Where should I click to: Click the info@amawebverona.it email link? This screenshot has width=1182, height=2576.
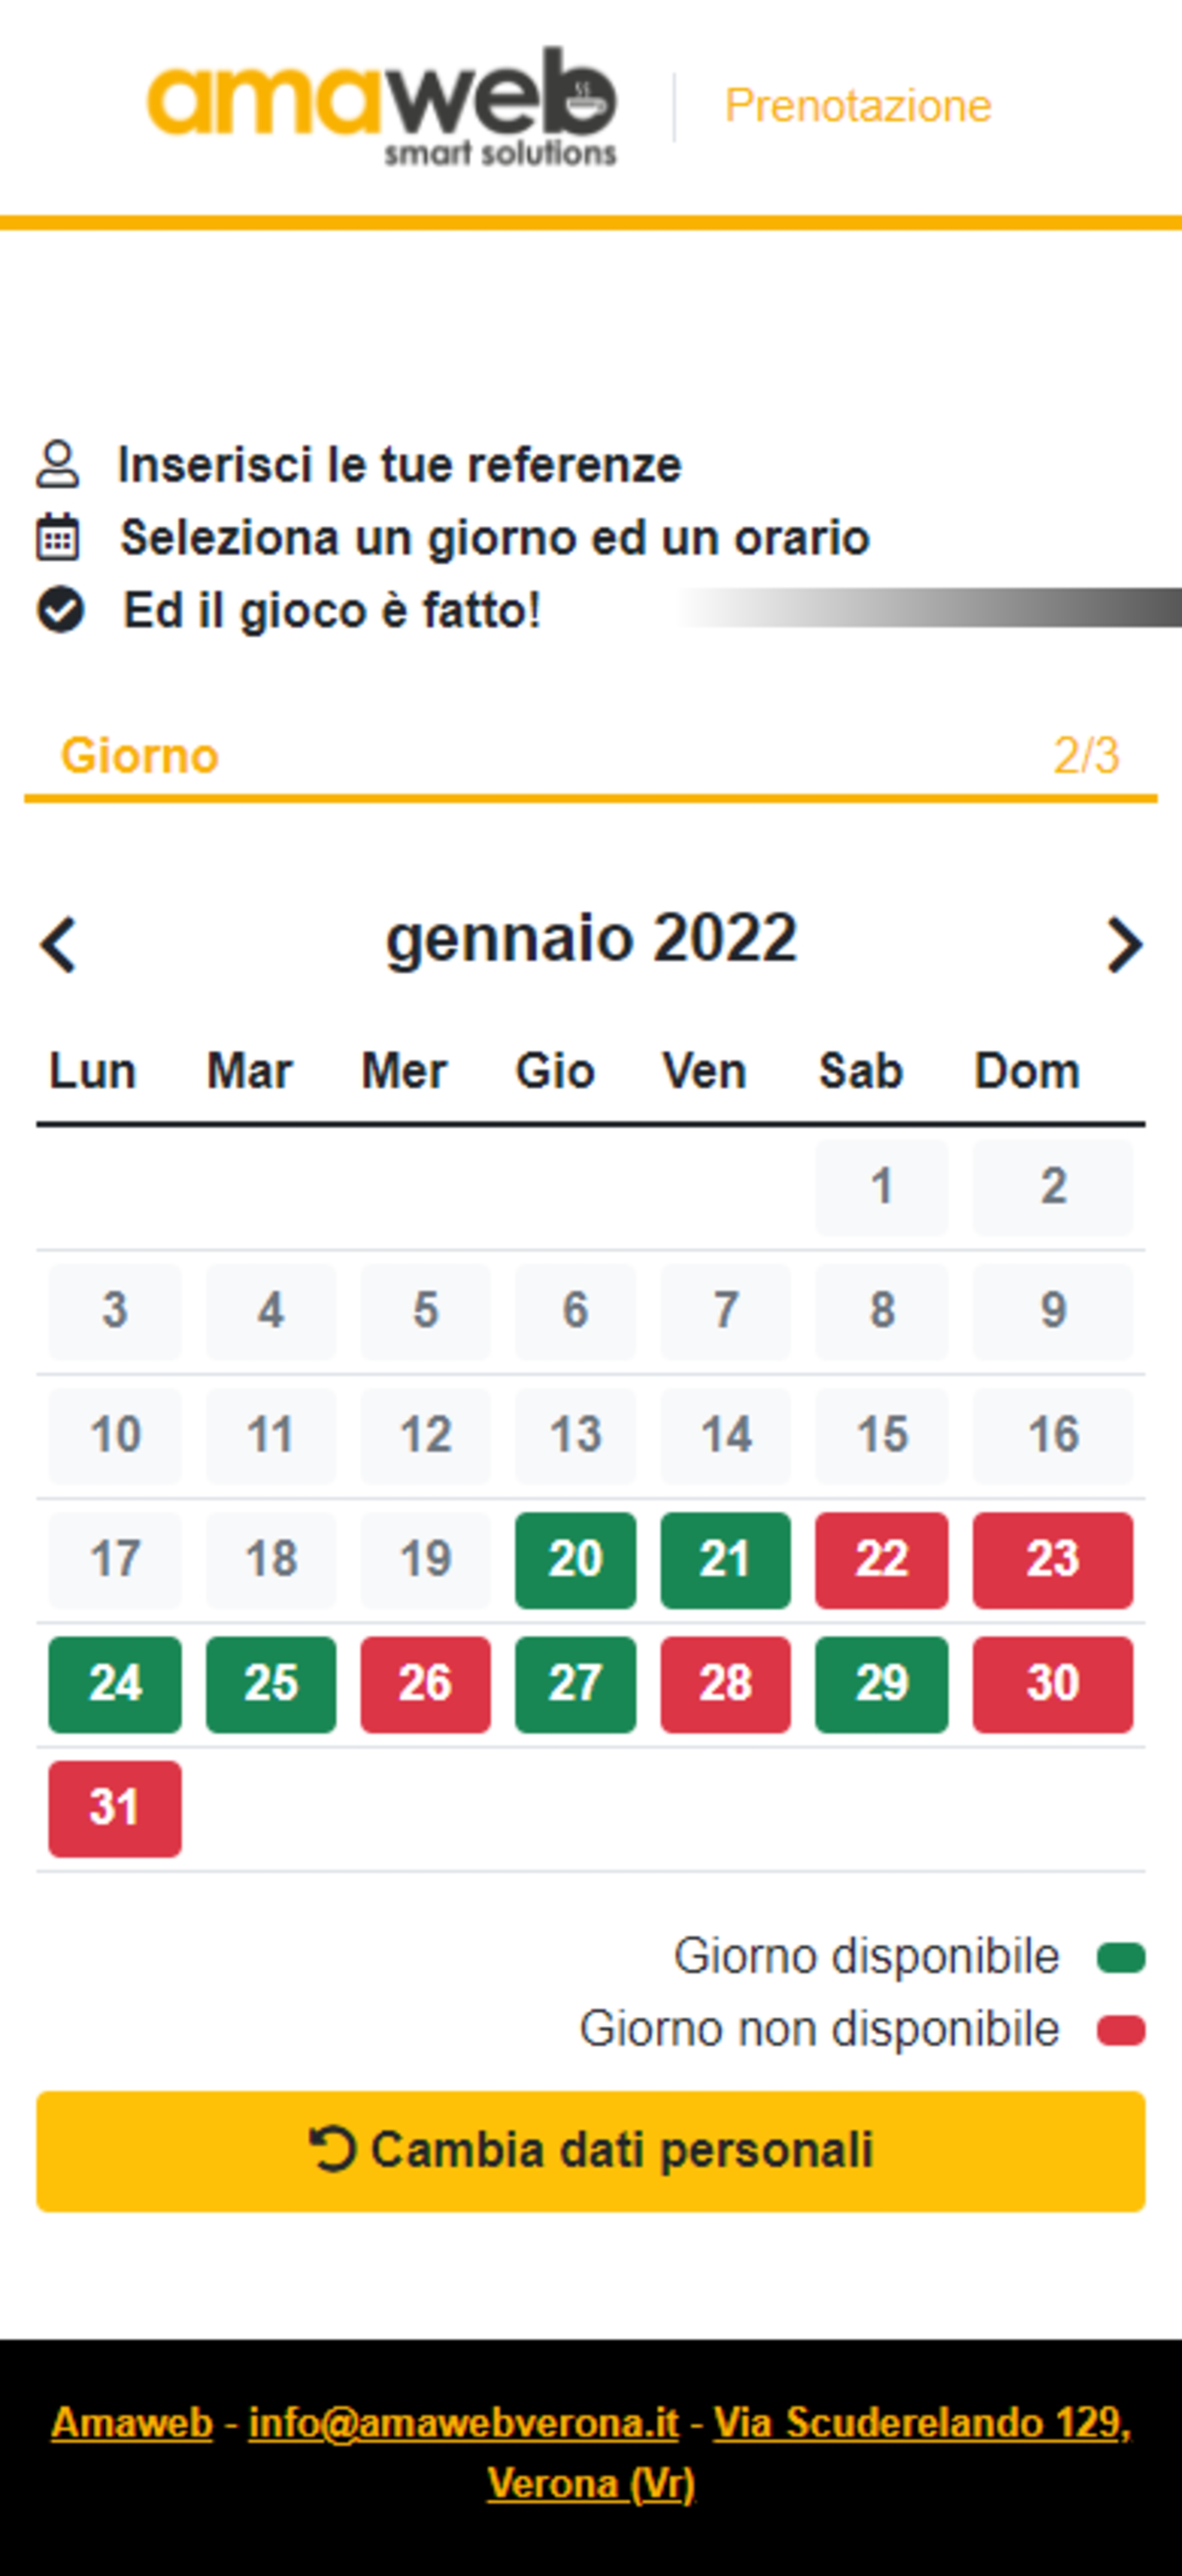[x=463, y=2423]
